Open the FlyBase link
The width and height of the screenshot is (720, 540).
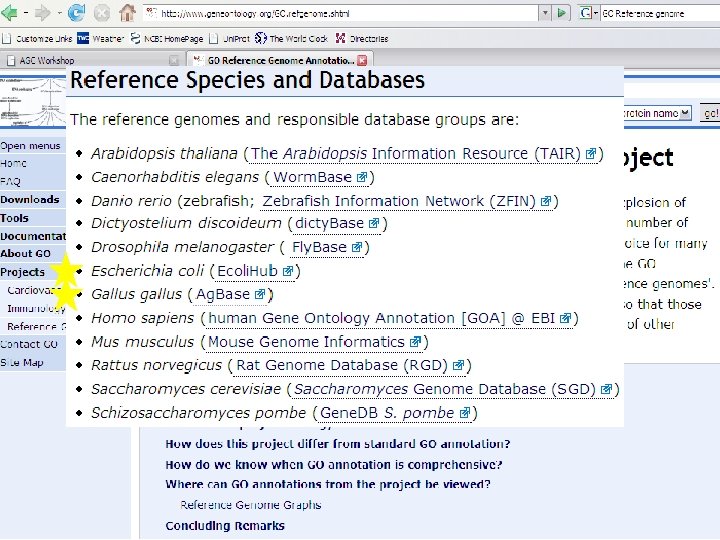[319, 248]
